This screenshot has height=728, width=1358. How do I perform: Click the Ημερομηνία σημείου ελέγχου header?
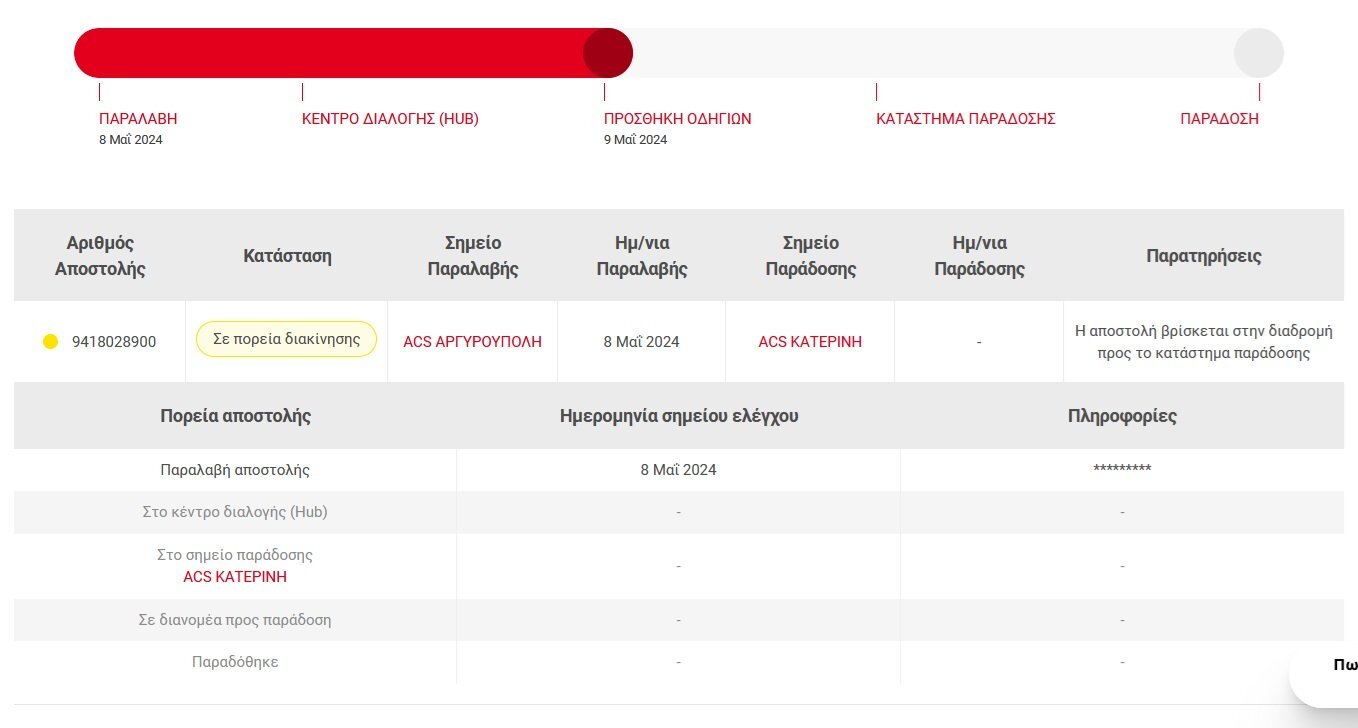(x=679, y=416)
